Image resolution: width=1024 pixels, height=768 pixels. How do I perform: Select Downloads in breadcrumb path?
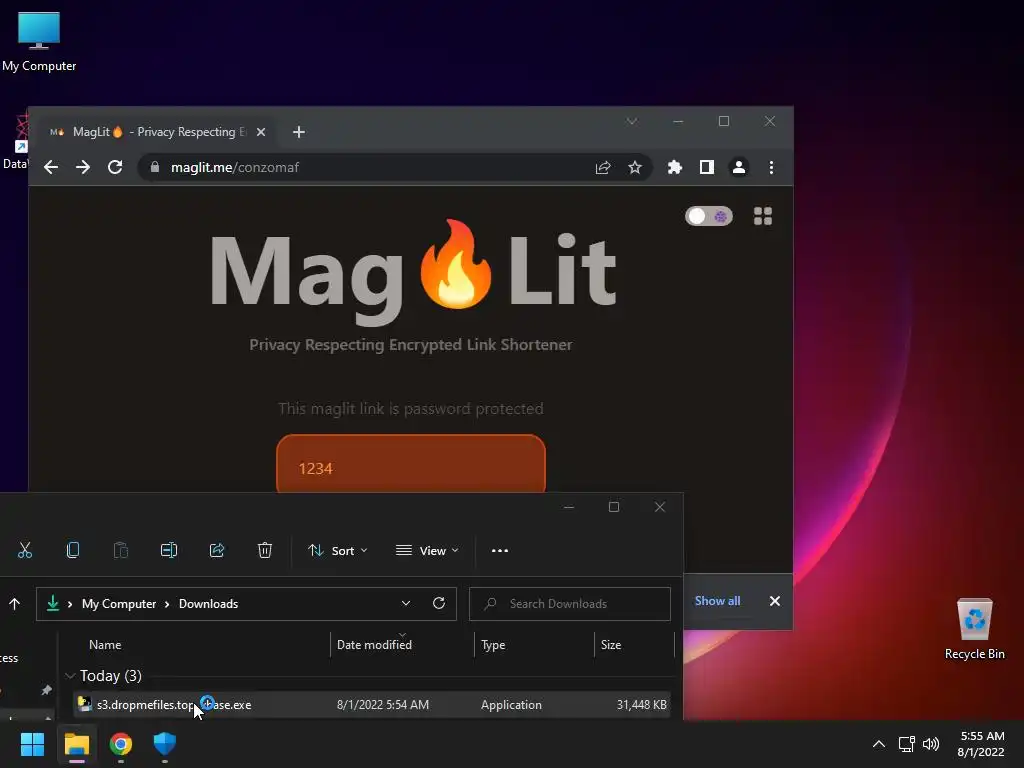tap(208, 604)
